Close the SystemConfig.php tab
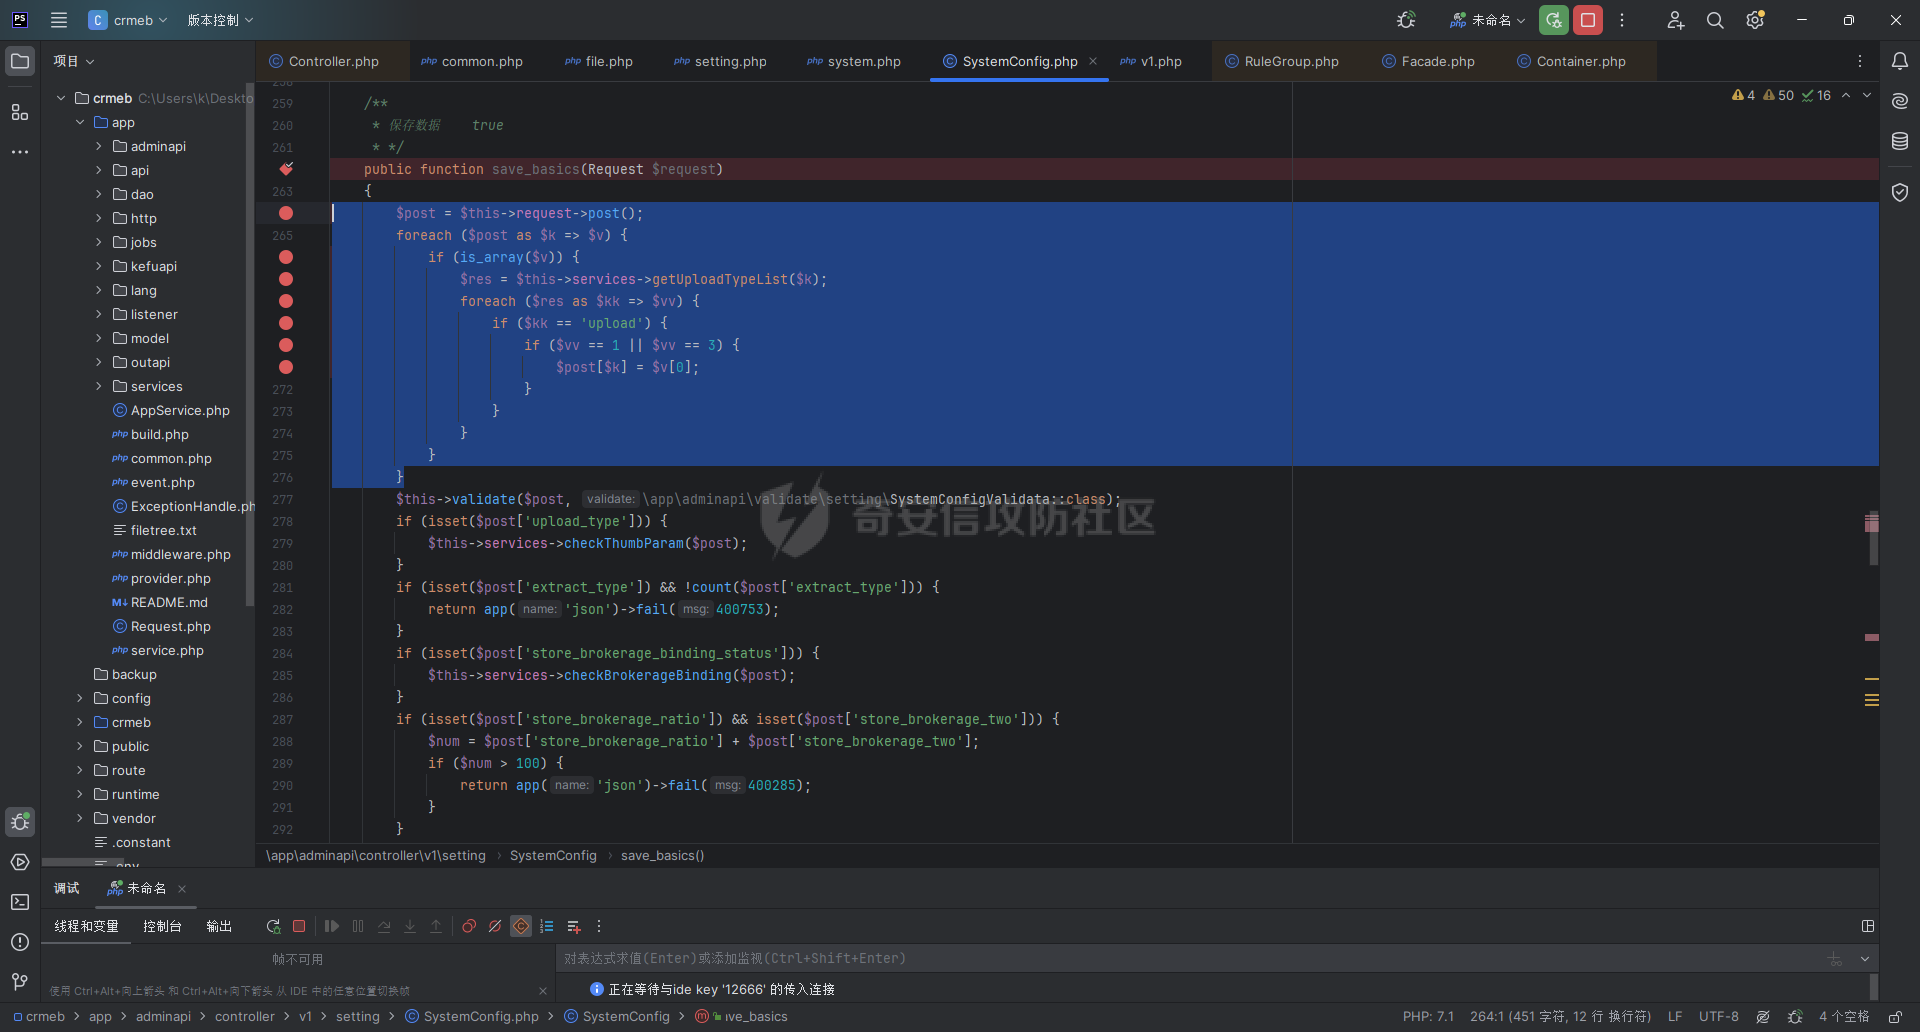Image resolution: width=1920 pixels, height=1032 pixels. 1093,61
